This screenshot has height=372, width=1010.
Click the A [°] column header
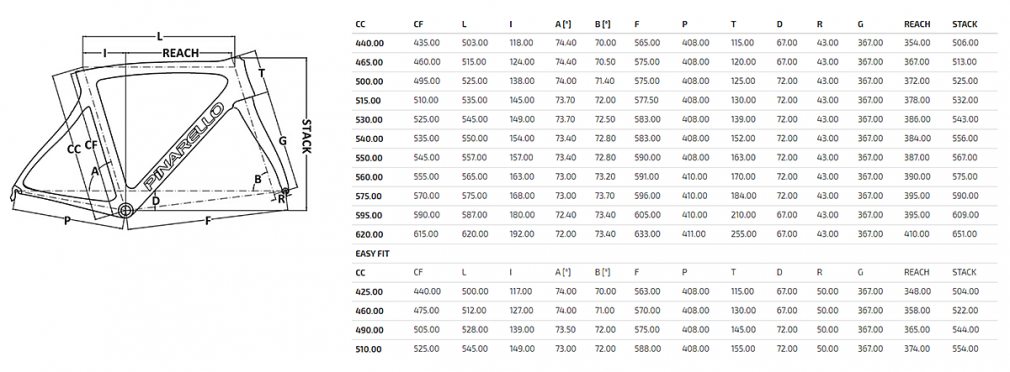563,24
